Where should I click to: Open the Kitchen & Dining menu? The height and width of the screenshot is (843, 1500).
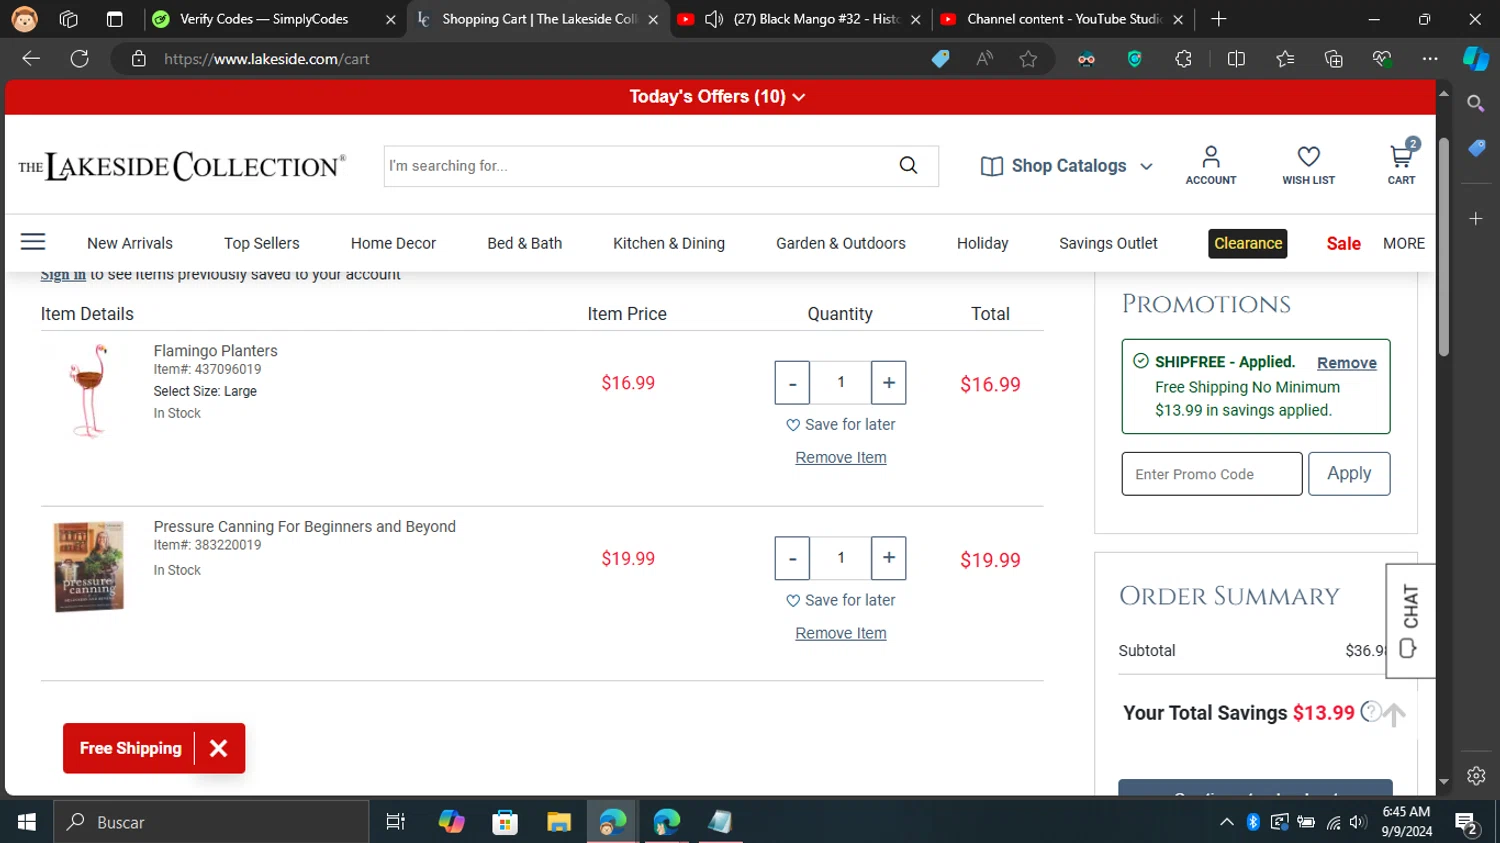point(669,243)
